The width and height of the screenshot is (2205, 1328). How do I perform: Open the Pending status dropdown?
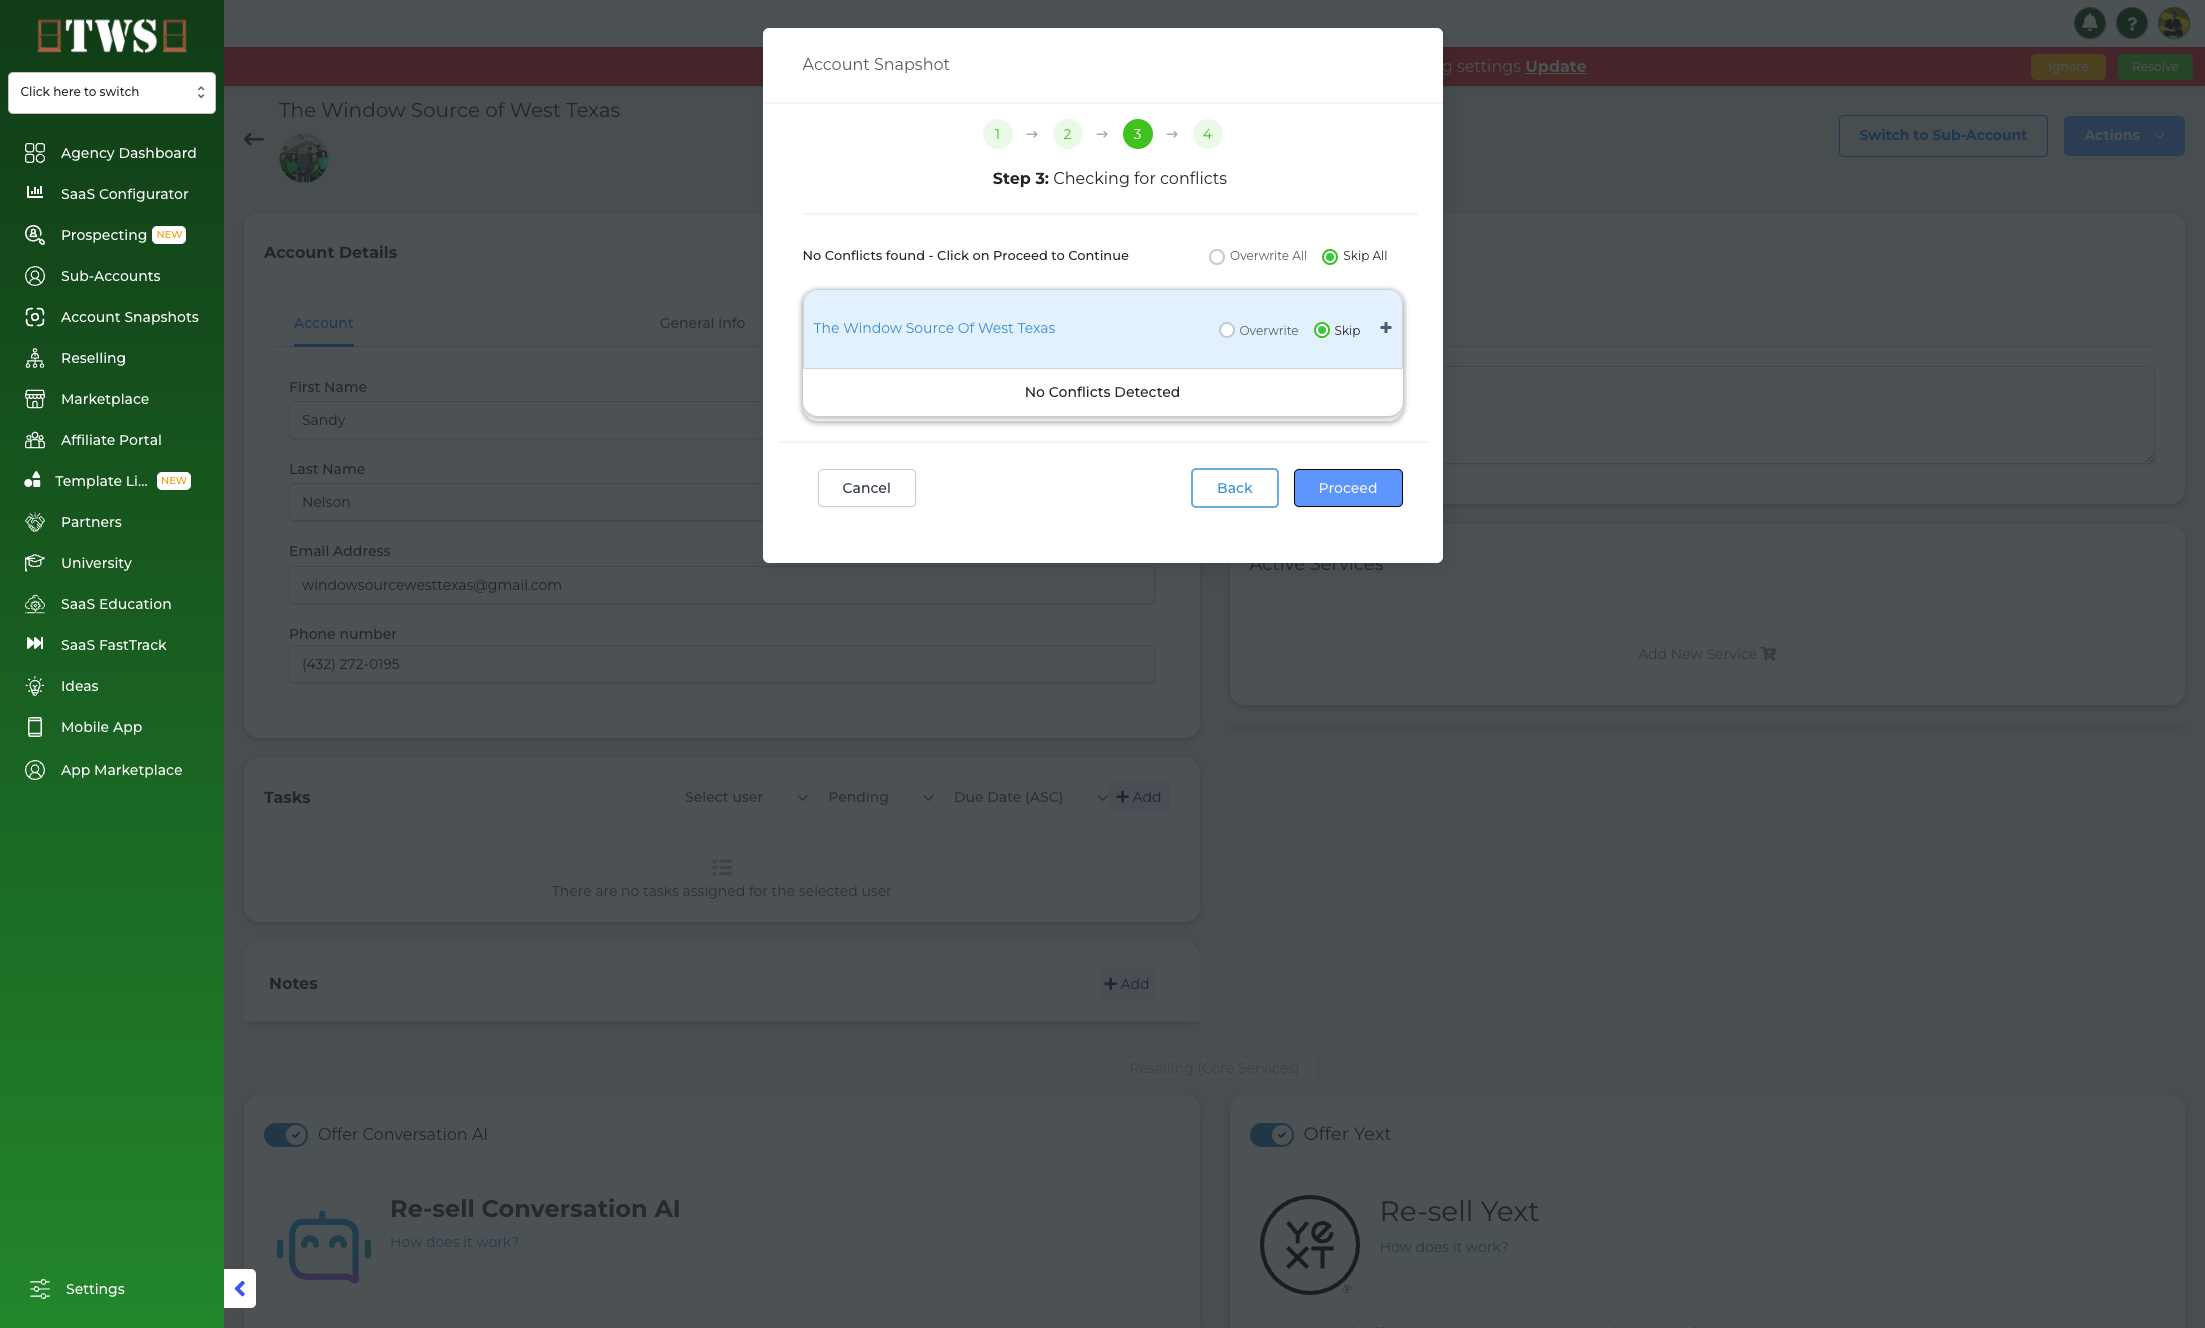coord(881,797)
